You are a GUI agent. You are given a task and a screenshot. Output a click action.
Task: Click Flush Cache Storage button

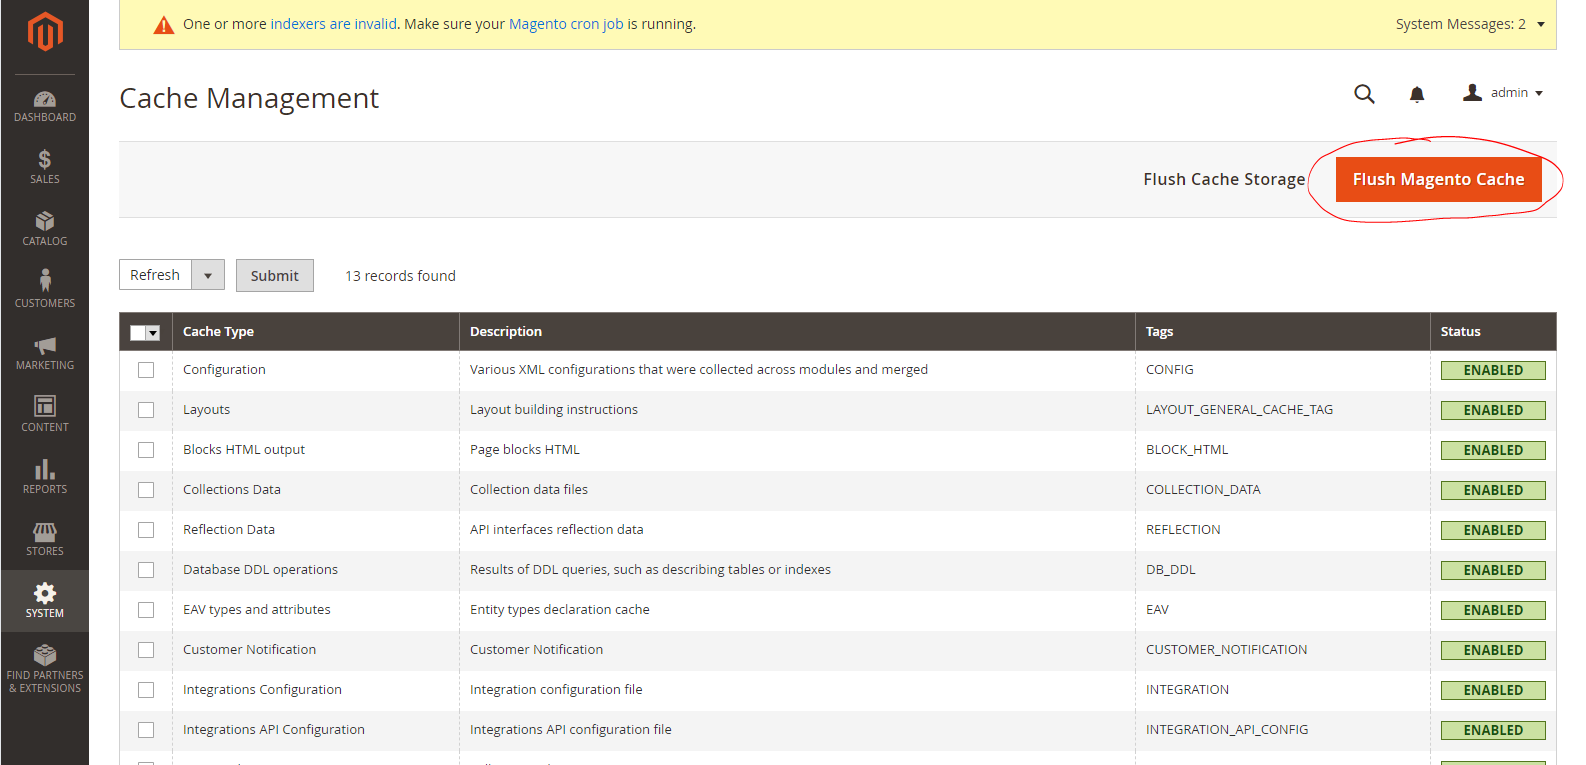(x=1224, y=179)
